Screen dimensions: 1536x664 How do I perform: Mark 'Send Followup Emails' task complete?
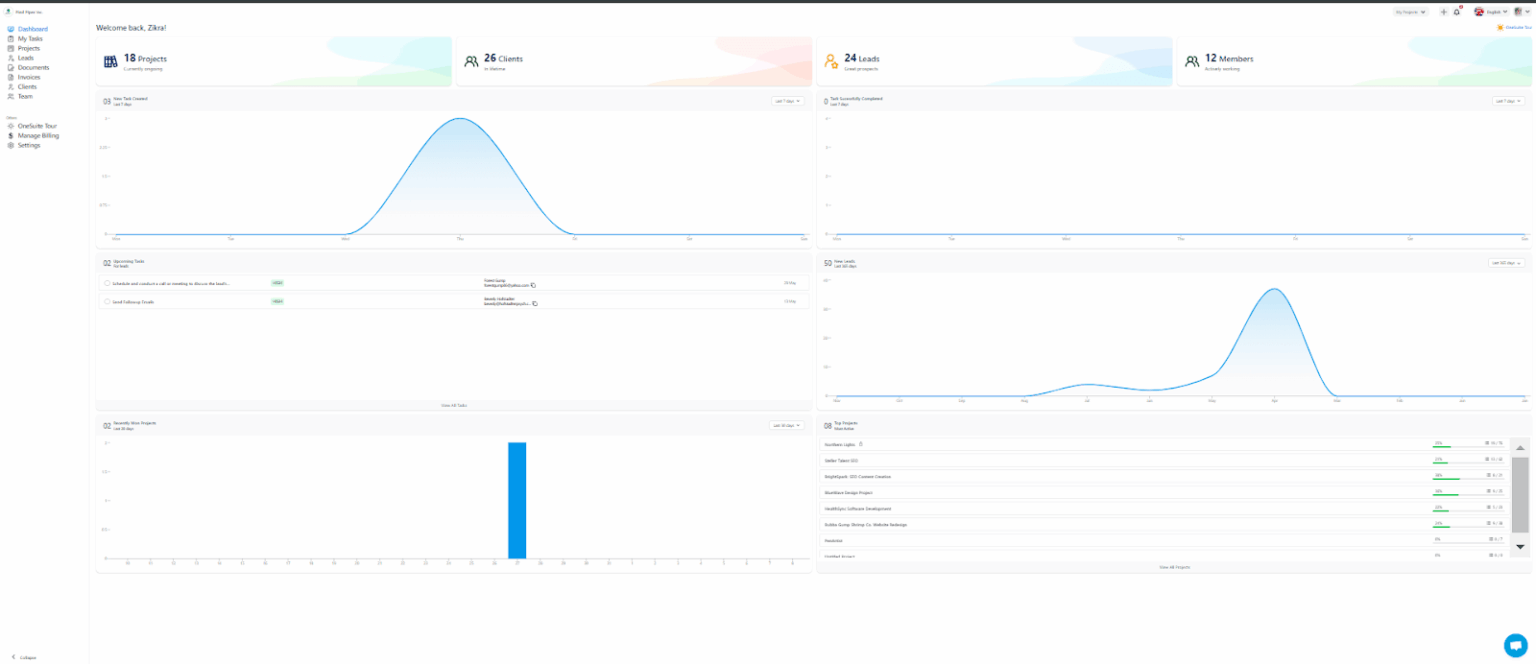(107, 301)
